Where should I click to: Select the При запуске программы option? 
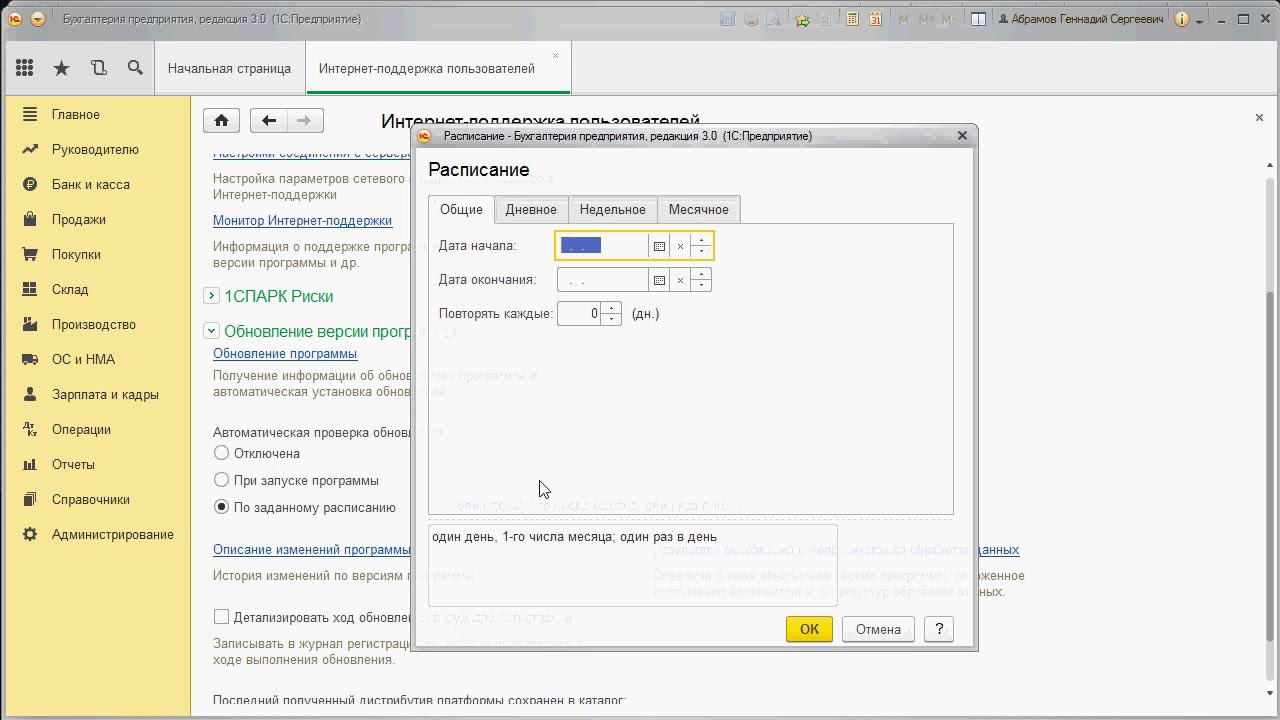[x=222, y=480]
